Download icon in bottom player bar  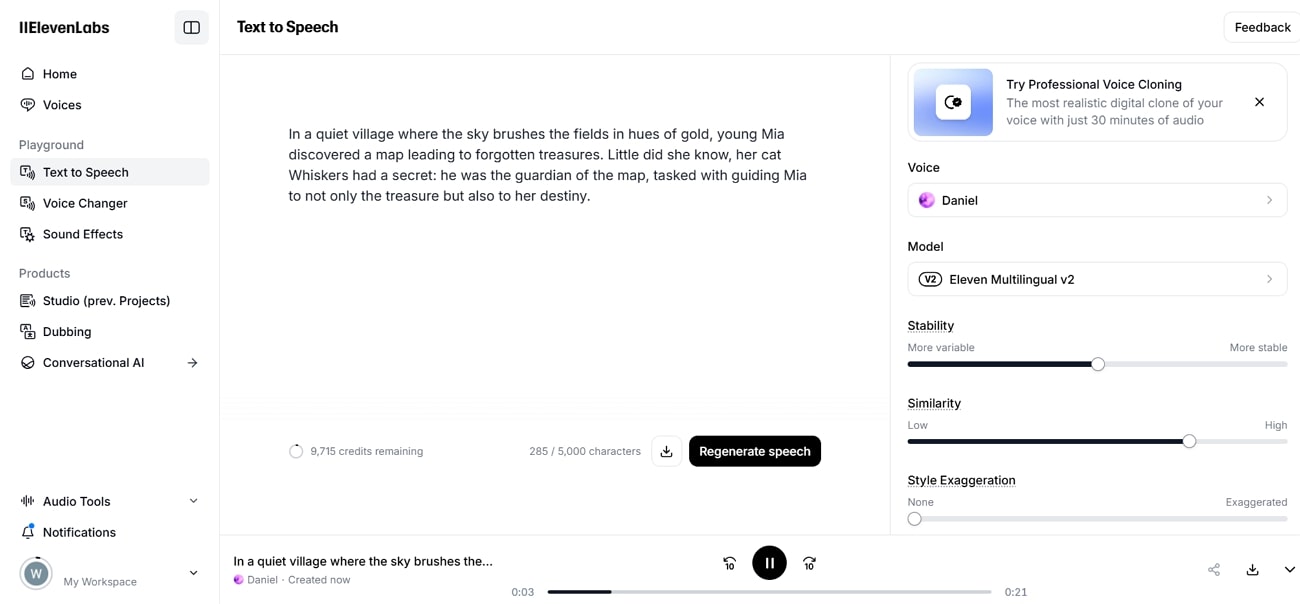coord(1252,569)
